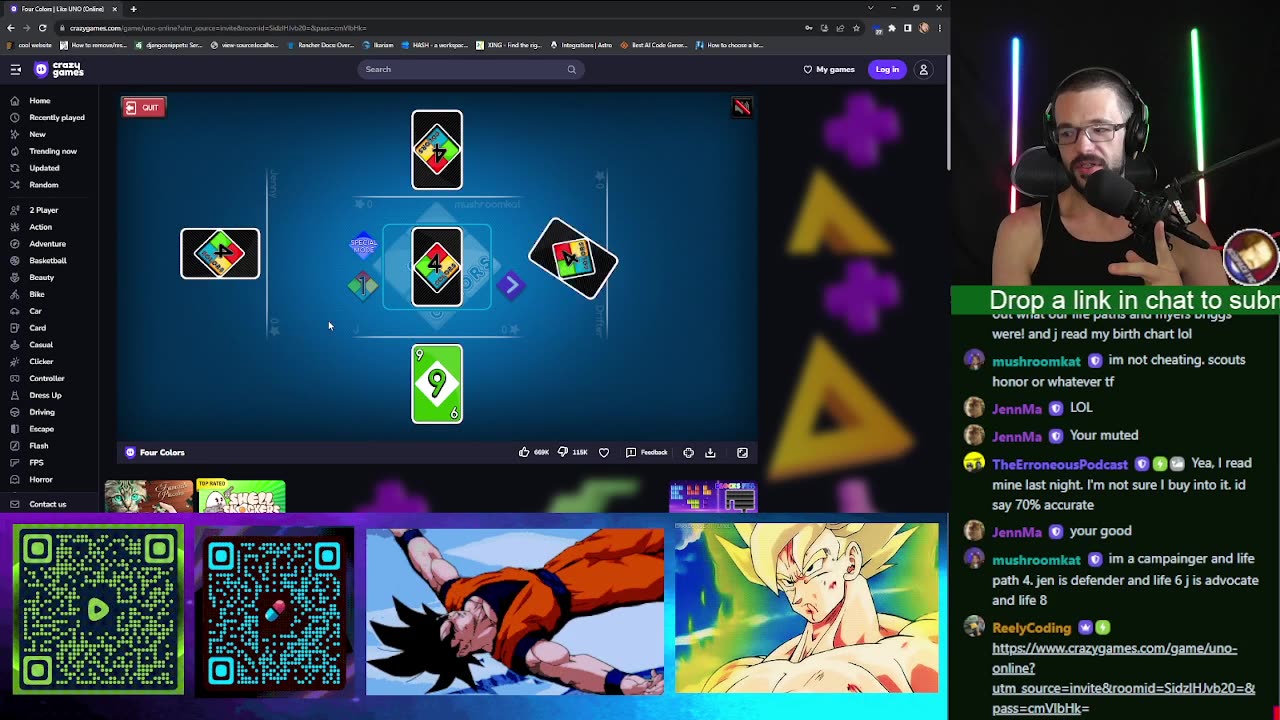This screenshot has width=1280, height=720.
Task: Play the green 9 card in hand
Action: (437, 384)
